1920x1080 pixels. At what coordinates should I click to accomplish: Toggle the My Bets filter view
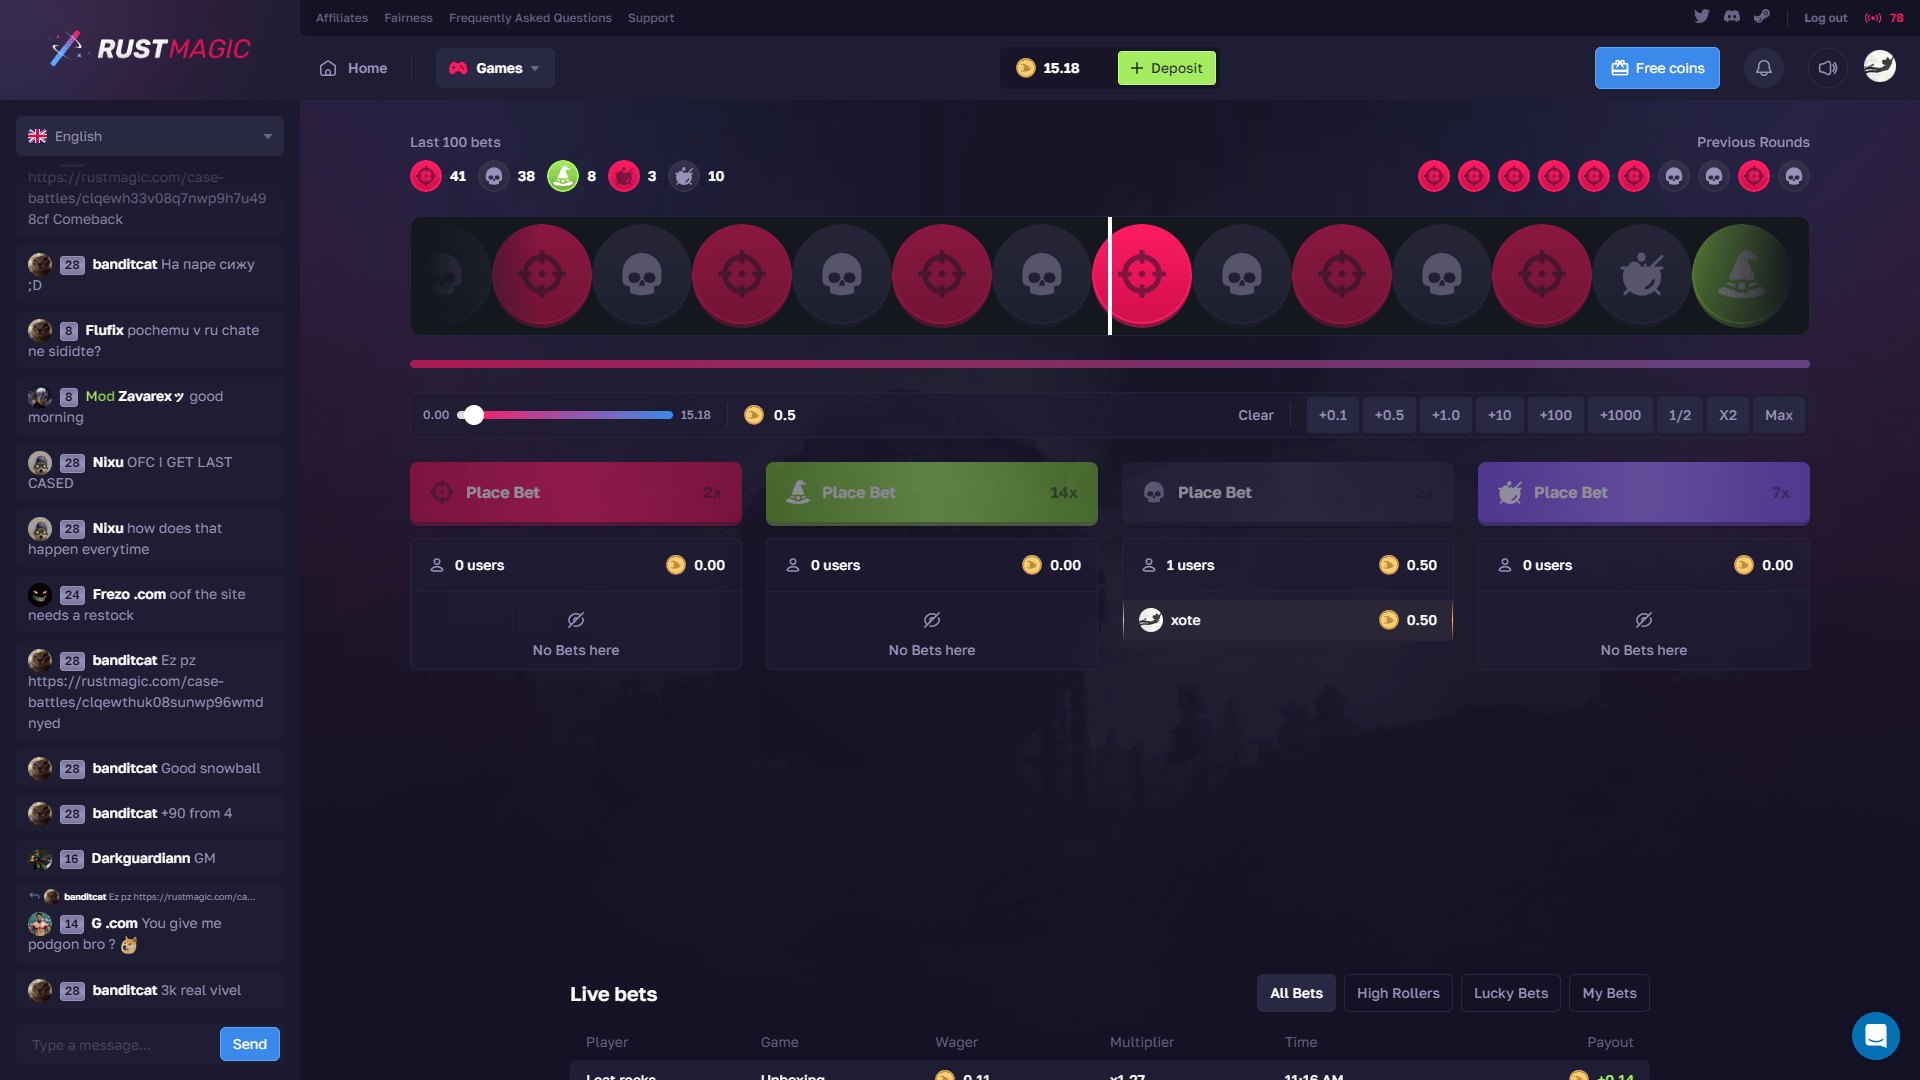pyautogui.click(x=1609, y=993)
